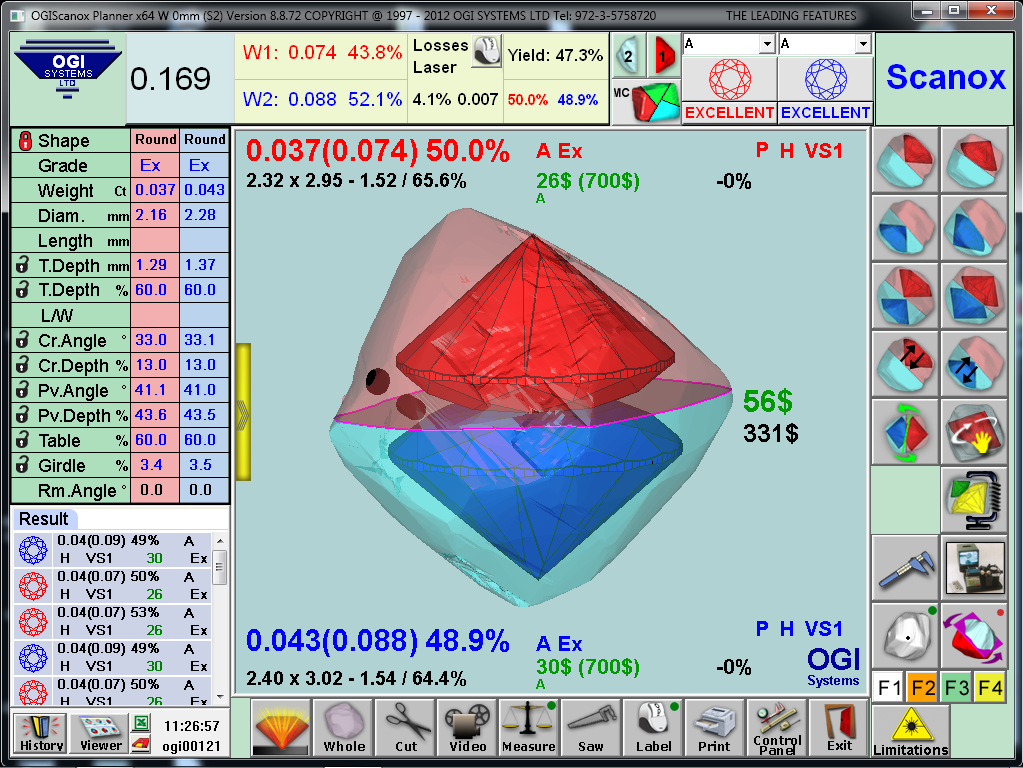Click the fire brilliance view icon
This screenshot has height=768, width=1023.
tap(281, 728)
